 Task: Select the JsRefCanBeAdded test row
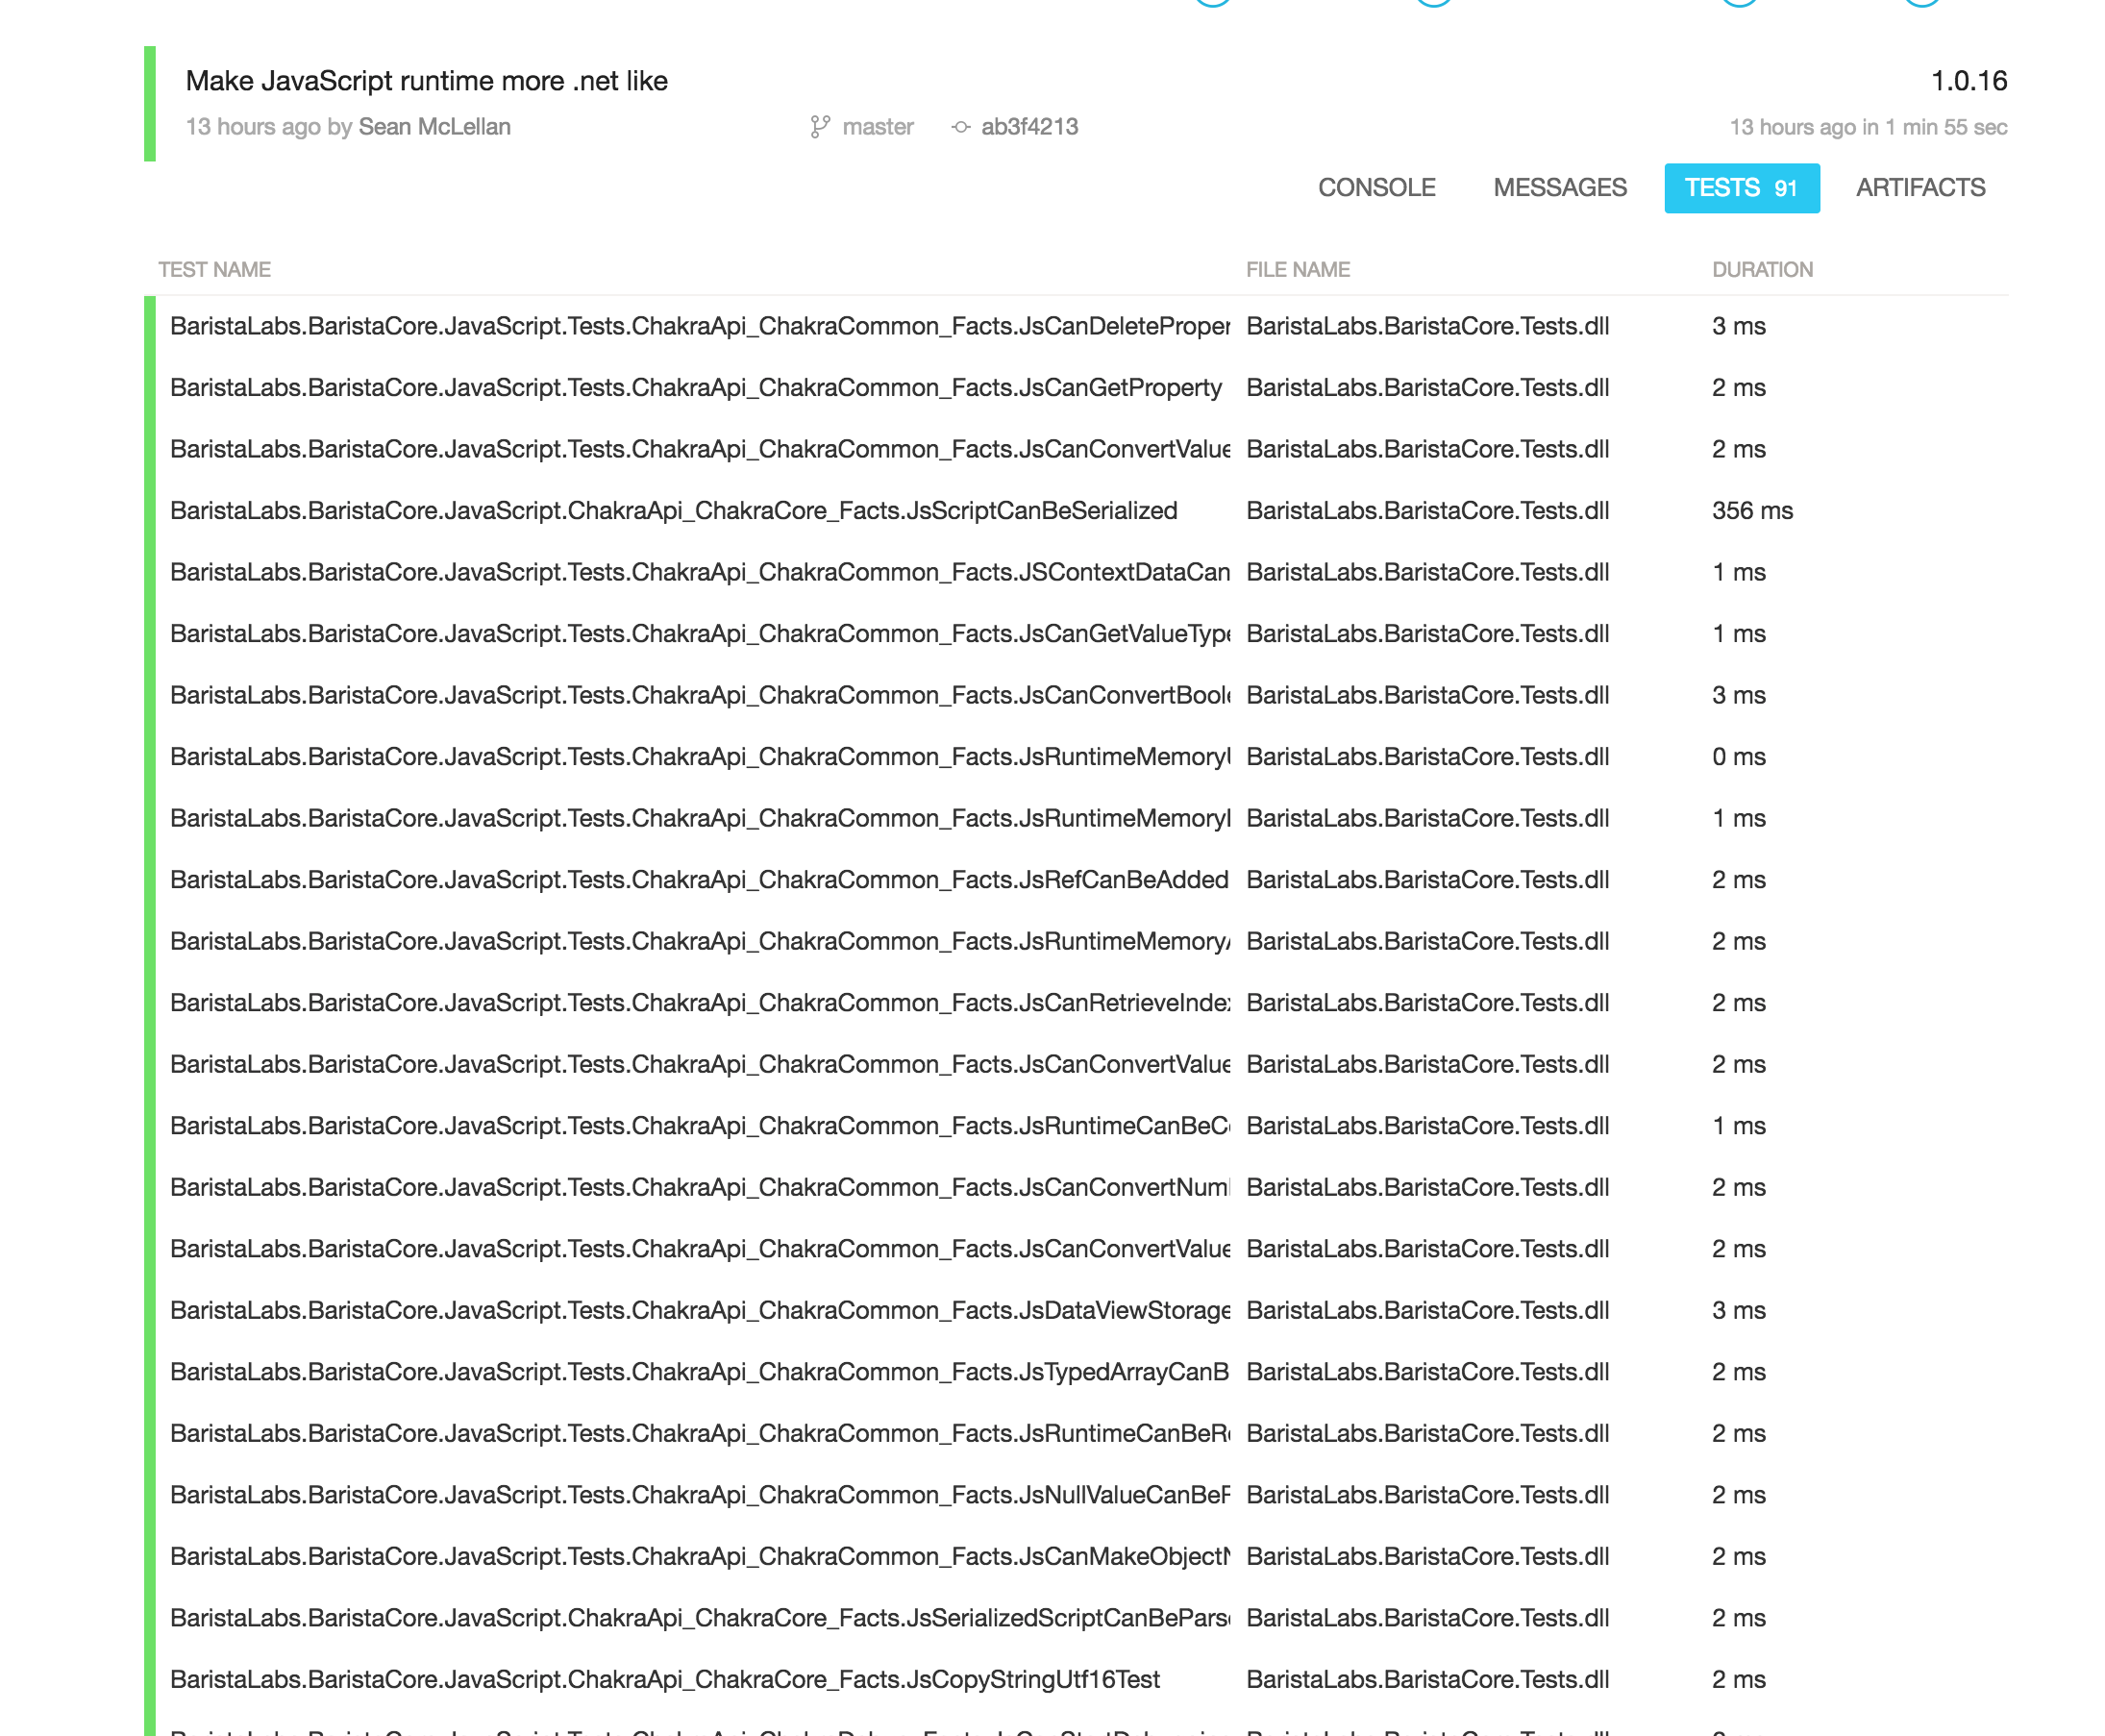[x=1075, y=880]
